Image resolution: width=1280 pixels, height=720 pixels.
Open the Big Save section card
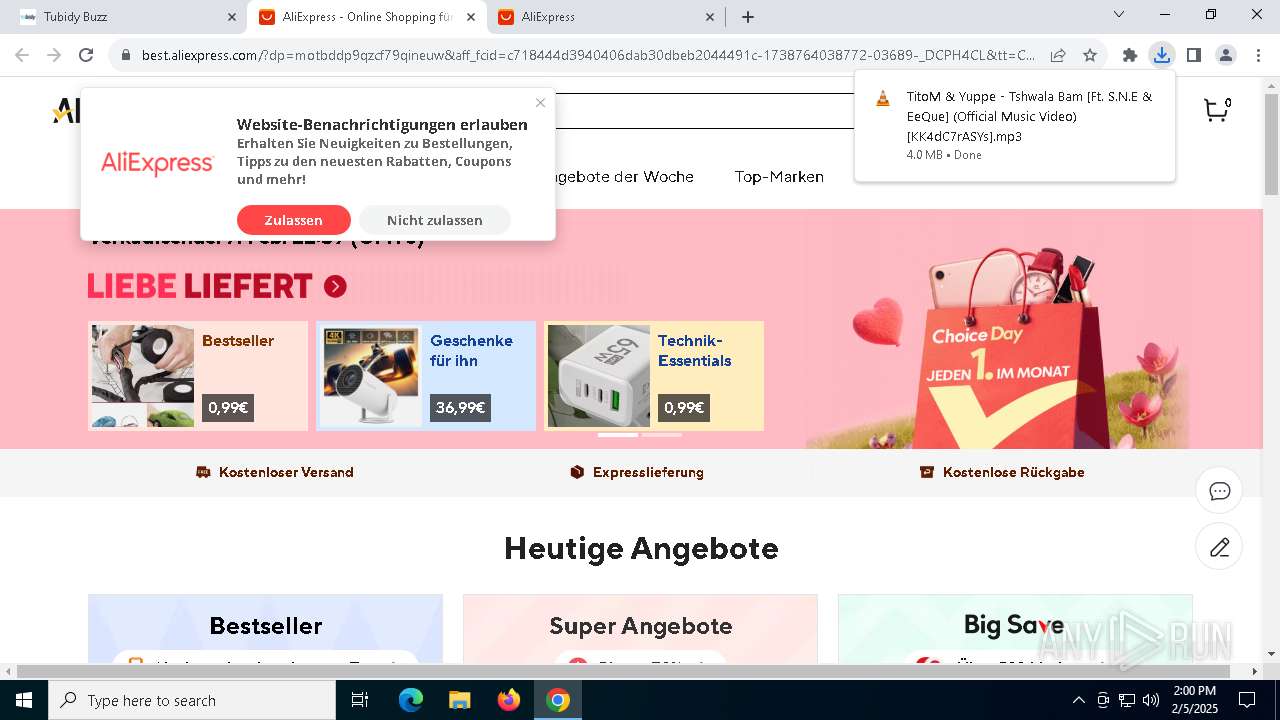click(x=1015, y=629)
